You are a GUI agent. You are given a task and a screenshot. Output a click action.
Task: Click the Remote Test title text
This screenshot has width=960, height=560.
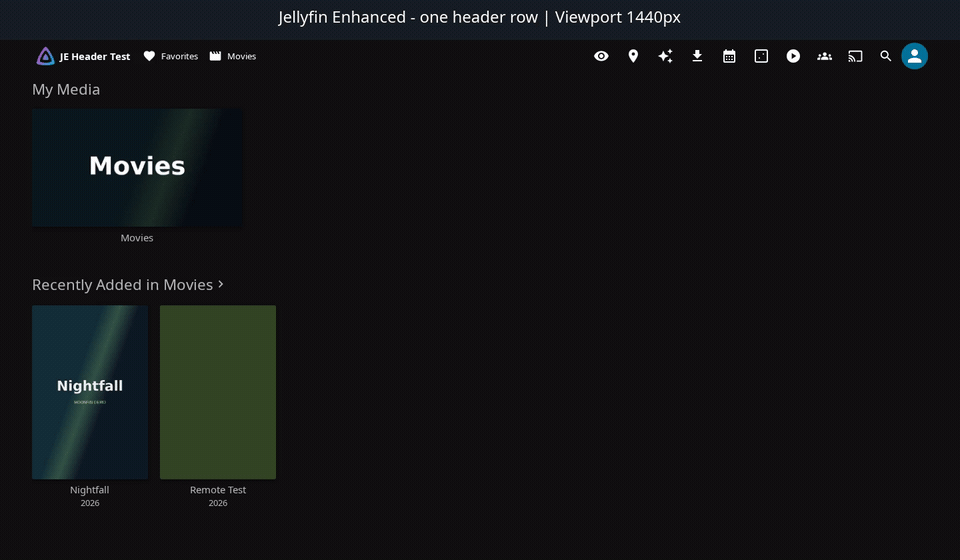click(x=218, y=490)
